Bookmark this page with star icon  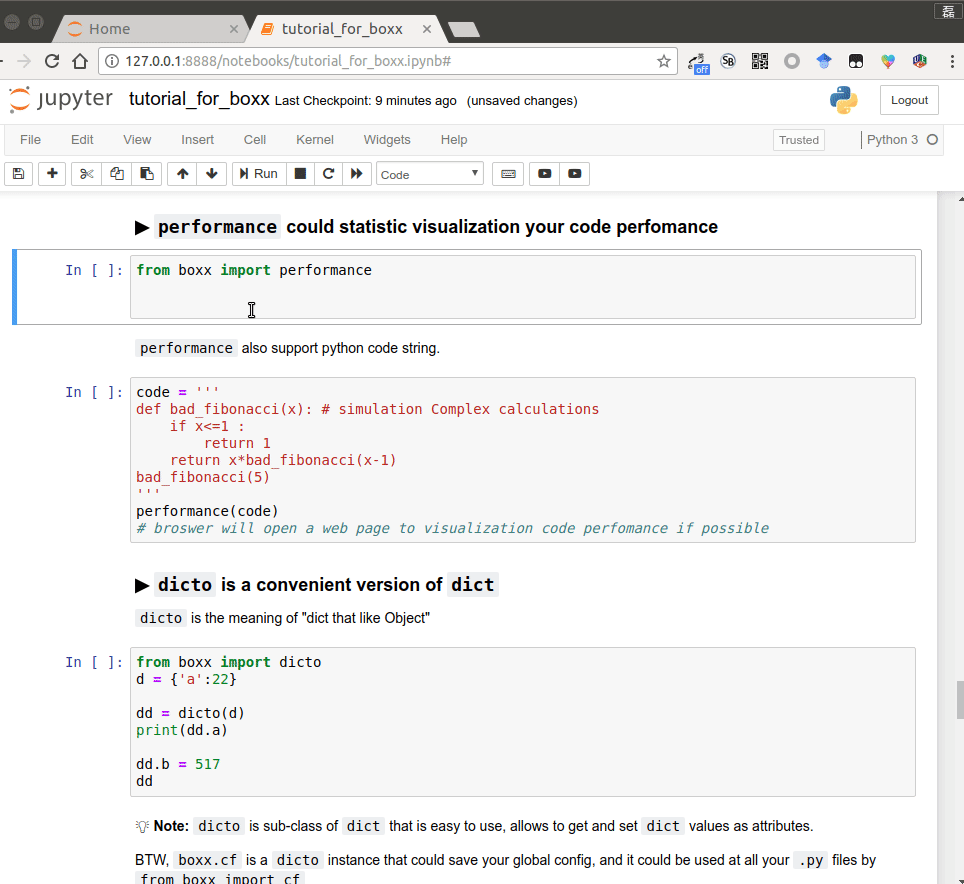pyautogui.click(x=663, y=61)
